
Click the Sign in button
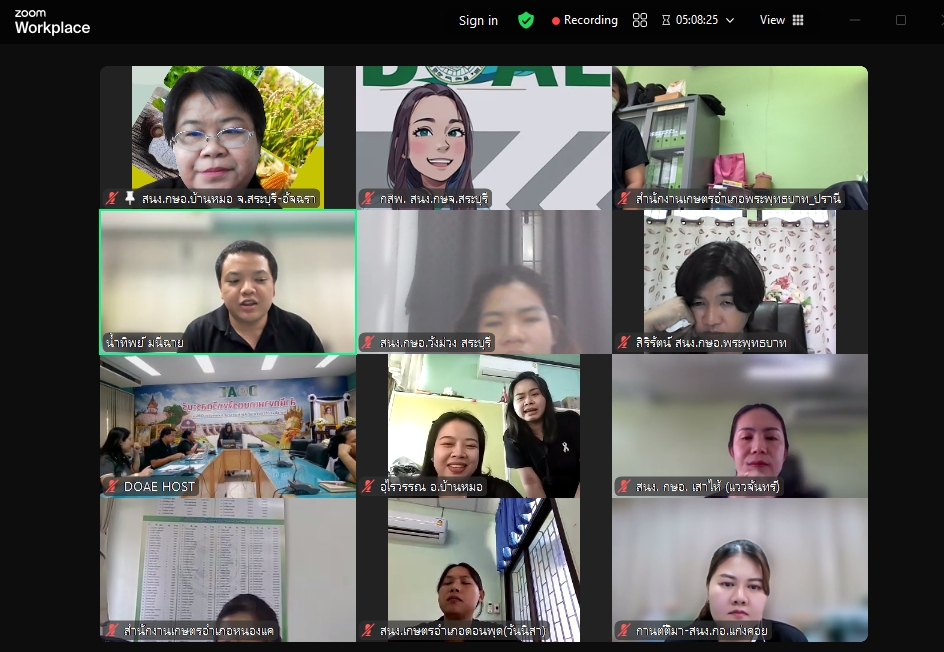(478, 20)
